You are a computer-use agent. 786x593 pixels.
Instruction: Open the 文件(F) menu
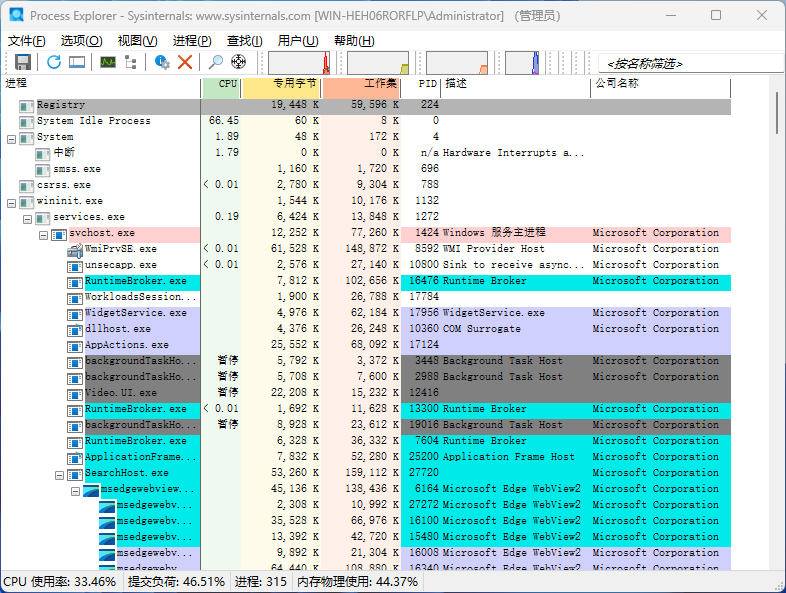27,41
